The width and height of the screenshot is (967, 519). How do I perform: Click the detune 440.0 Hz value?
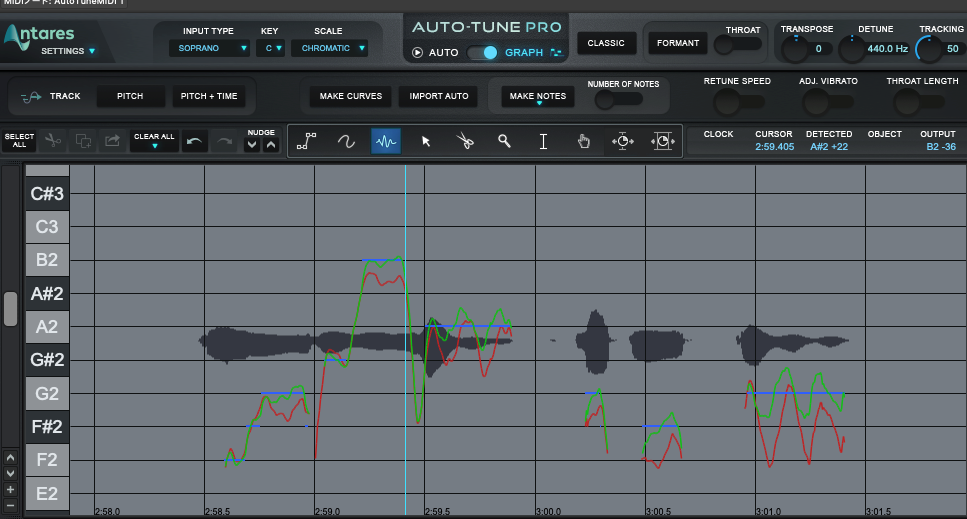[x=887, y=49]
